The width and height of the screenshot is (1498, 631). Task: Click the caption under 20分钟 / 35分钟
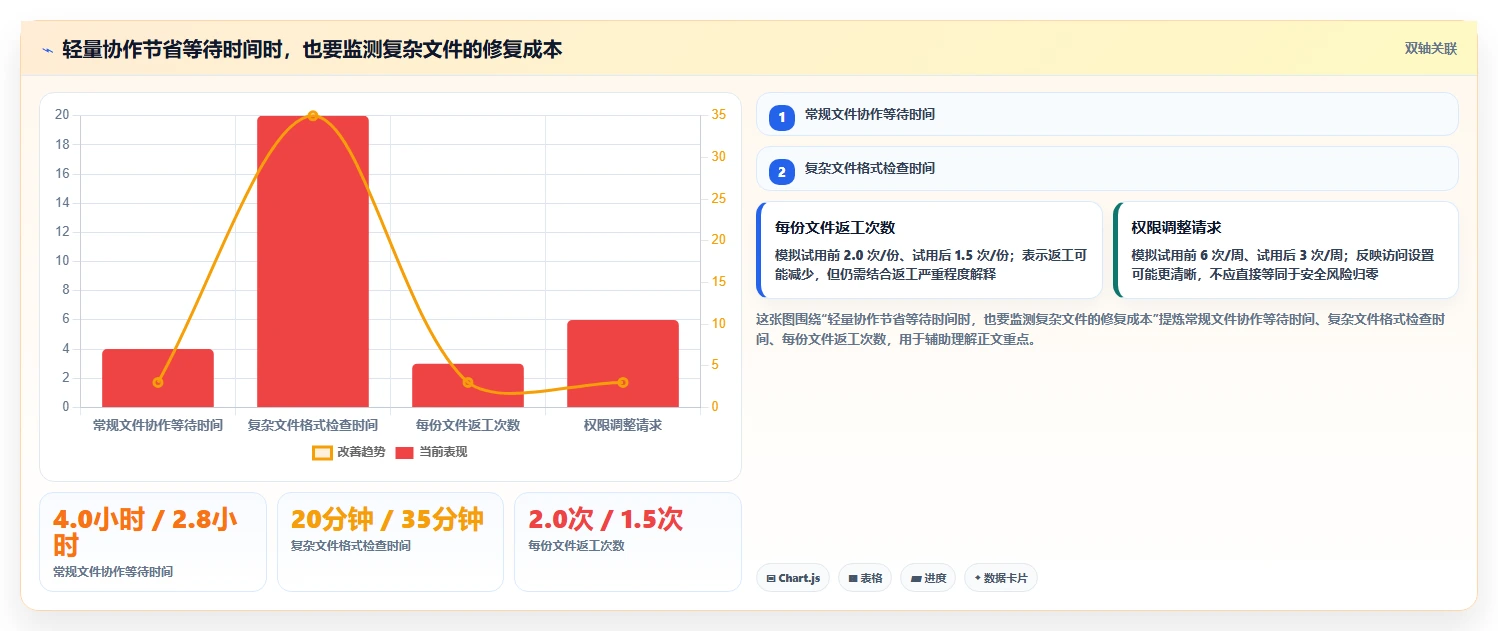pos(351,546)
